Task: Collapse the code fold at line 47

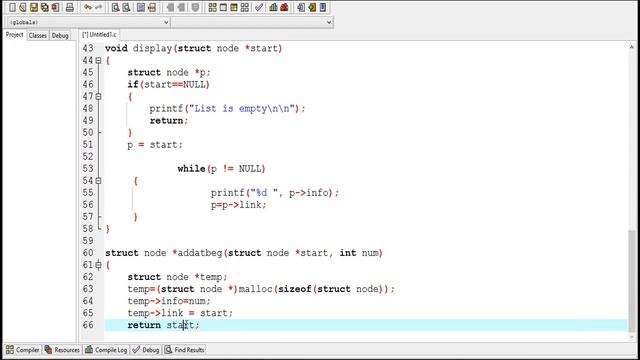Action: tap(98, 96)
